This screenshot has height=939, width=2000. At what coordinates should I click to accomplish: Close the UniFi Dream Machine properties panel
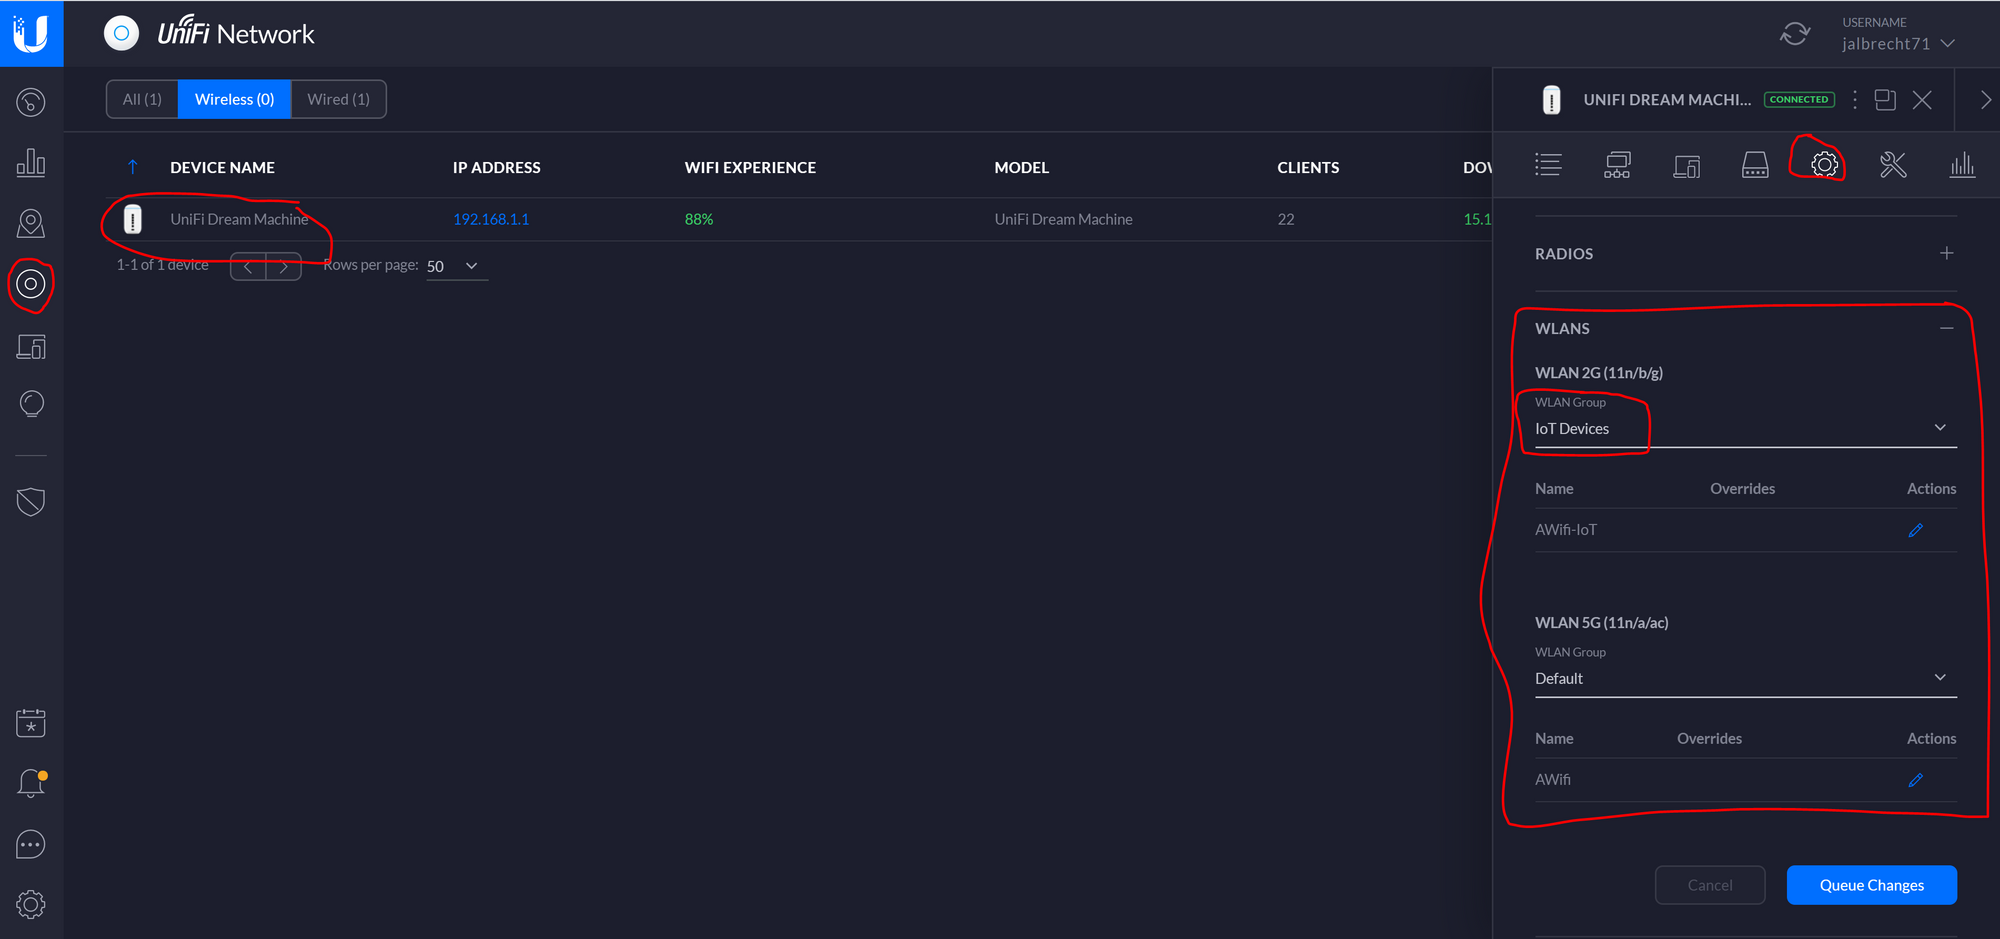1922,99
